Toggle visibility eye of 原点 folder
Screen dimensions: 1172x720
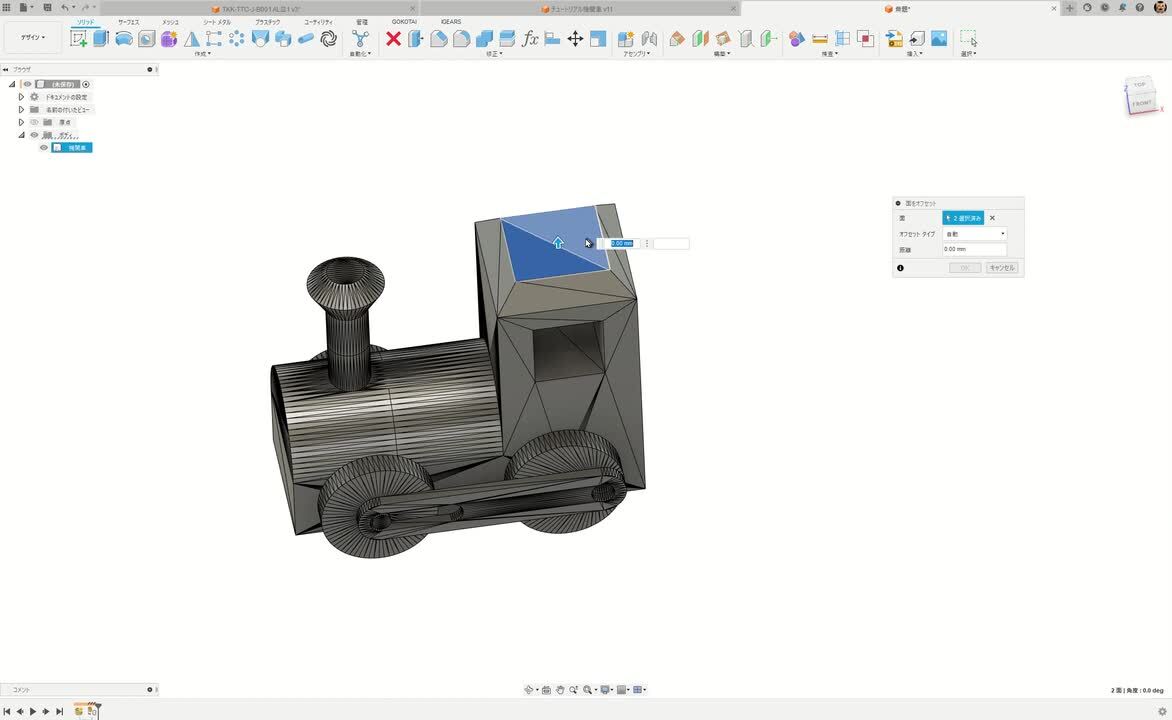[x=34, y=122]
